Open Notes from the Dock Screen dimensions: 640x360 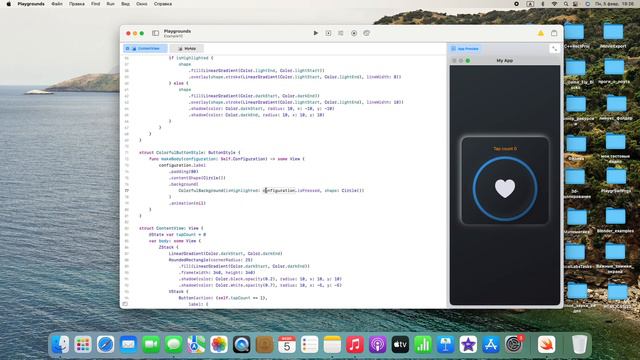point(332,344)
